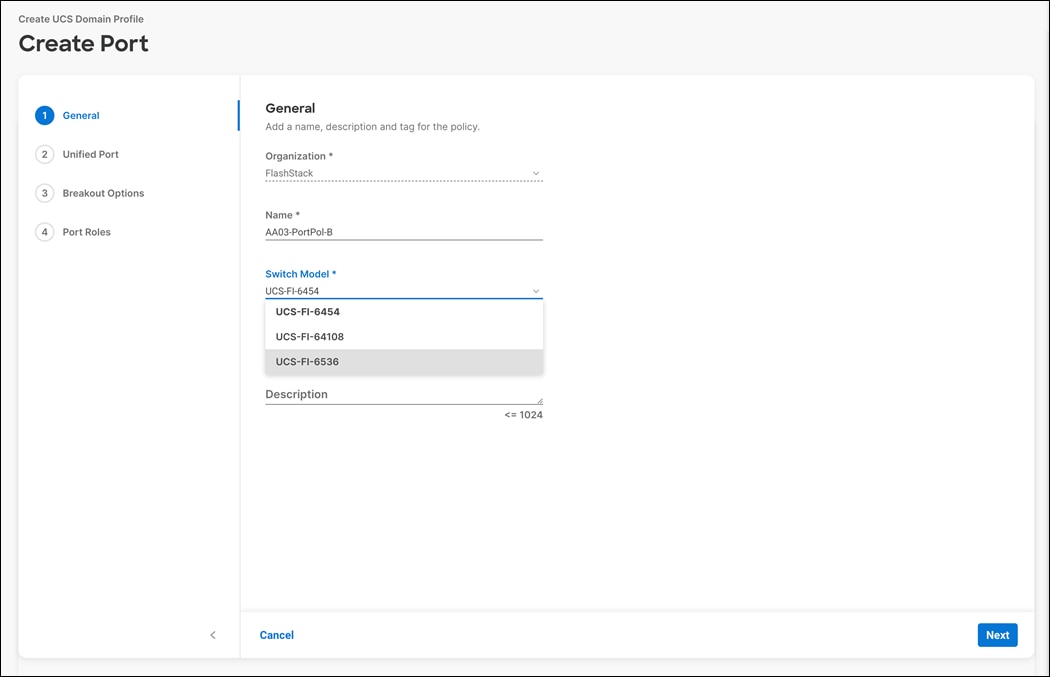Click the back chevron at the sidebar bottom
Viewport: 1050px width, 677px height.
coord(213,634)
